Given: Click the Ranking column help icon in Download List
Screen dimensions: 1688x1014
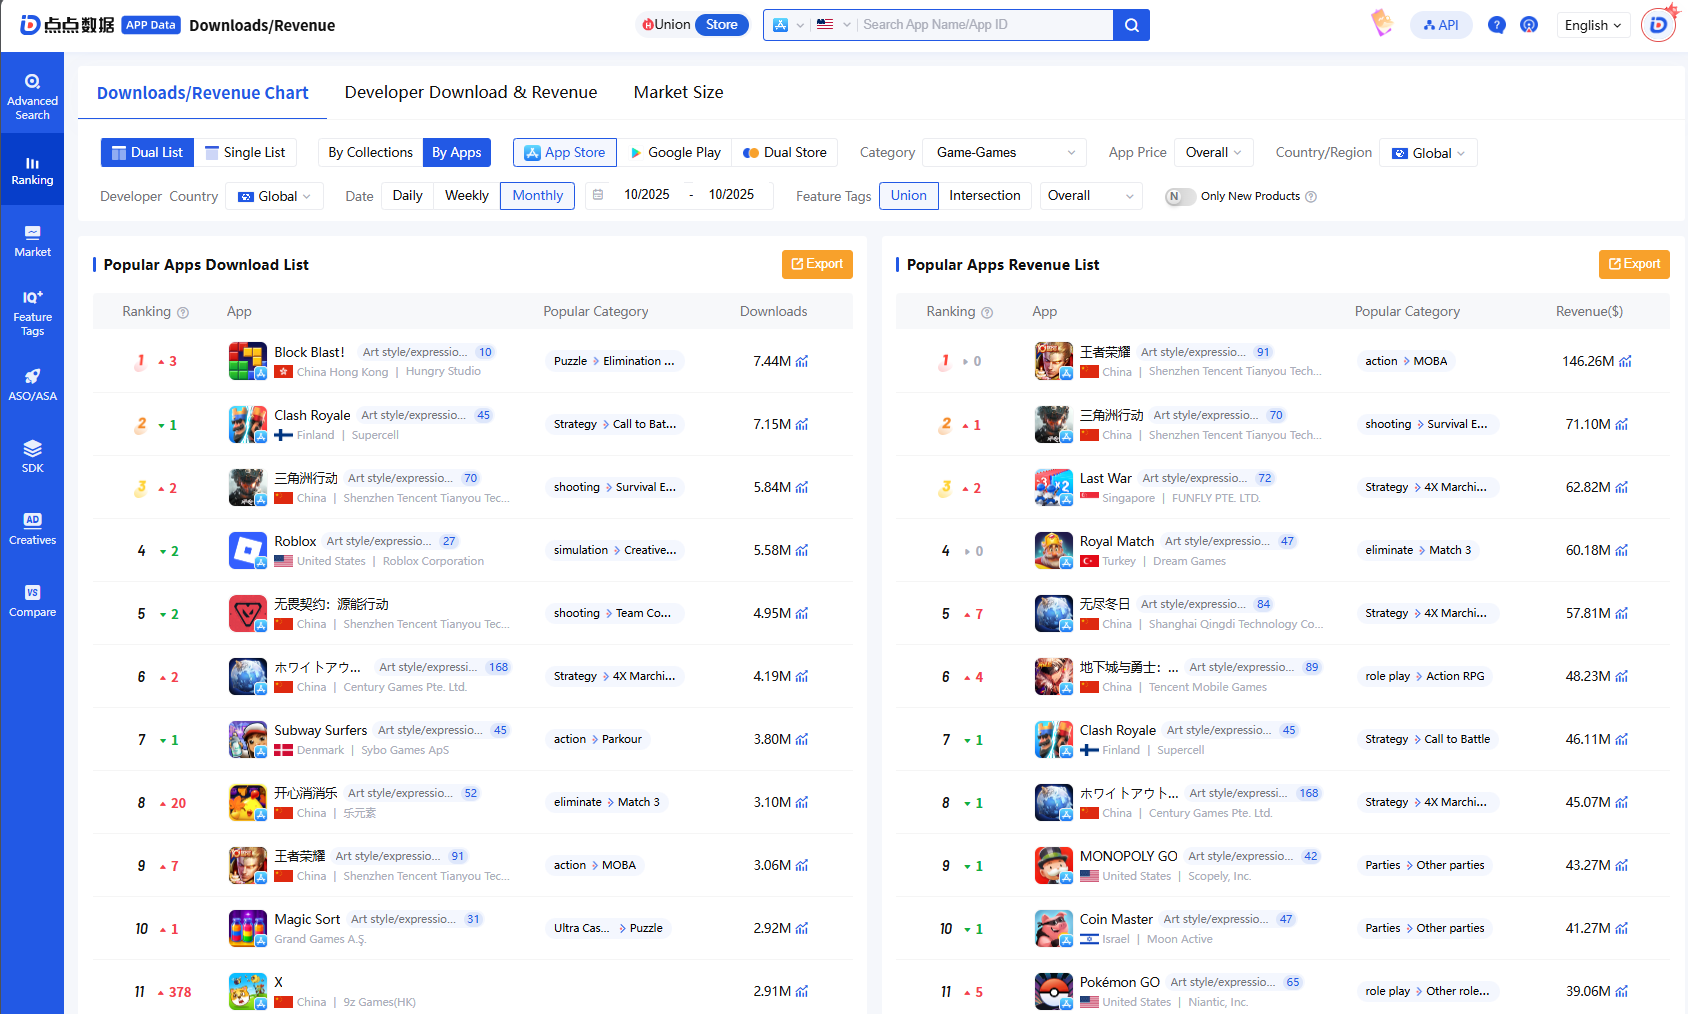Looking at the screenshot, I should (x=183, y=313).
